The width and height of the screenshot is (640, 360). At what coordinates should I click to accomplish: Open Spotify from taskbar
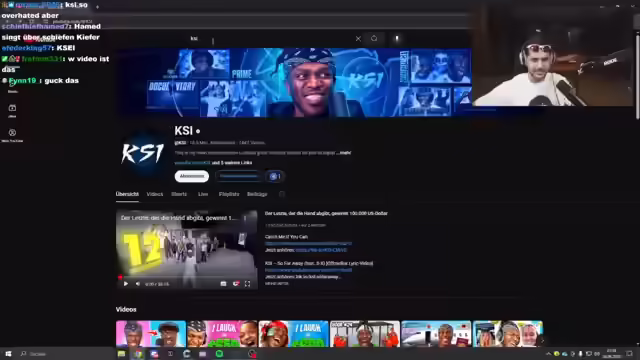(x=219, y=353)
